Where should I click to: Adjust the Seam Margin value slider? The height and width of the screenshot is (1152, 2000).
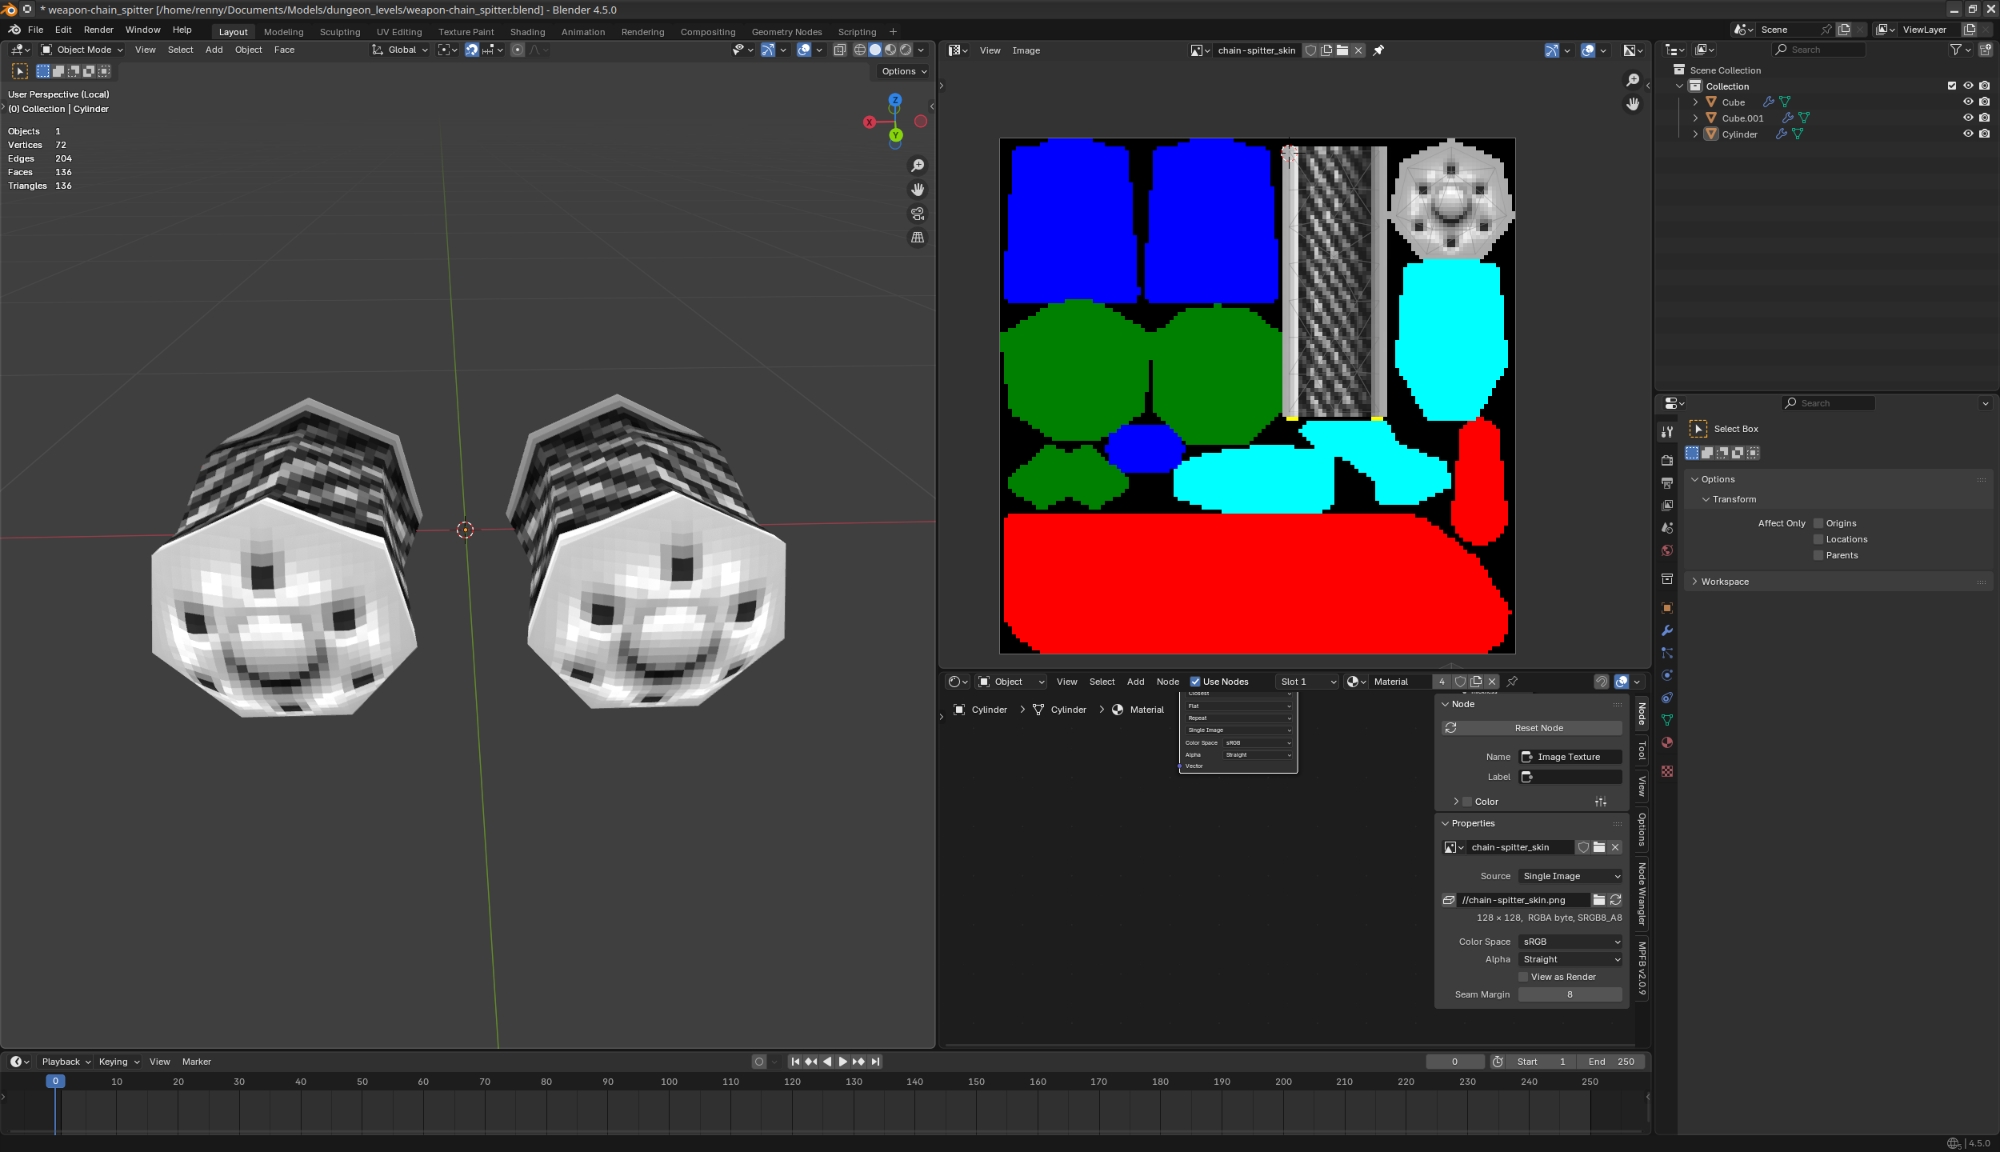pyautogui.click(x=1570, y=995)
